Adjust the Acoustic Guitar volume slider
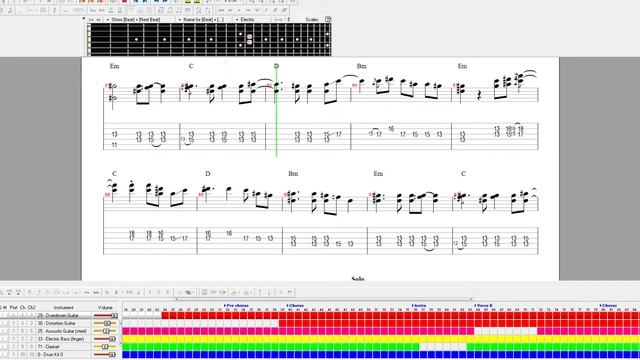 coord(106,331)
